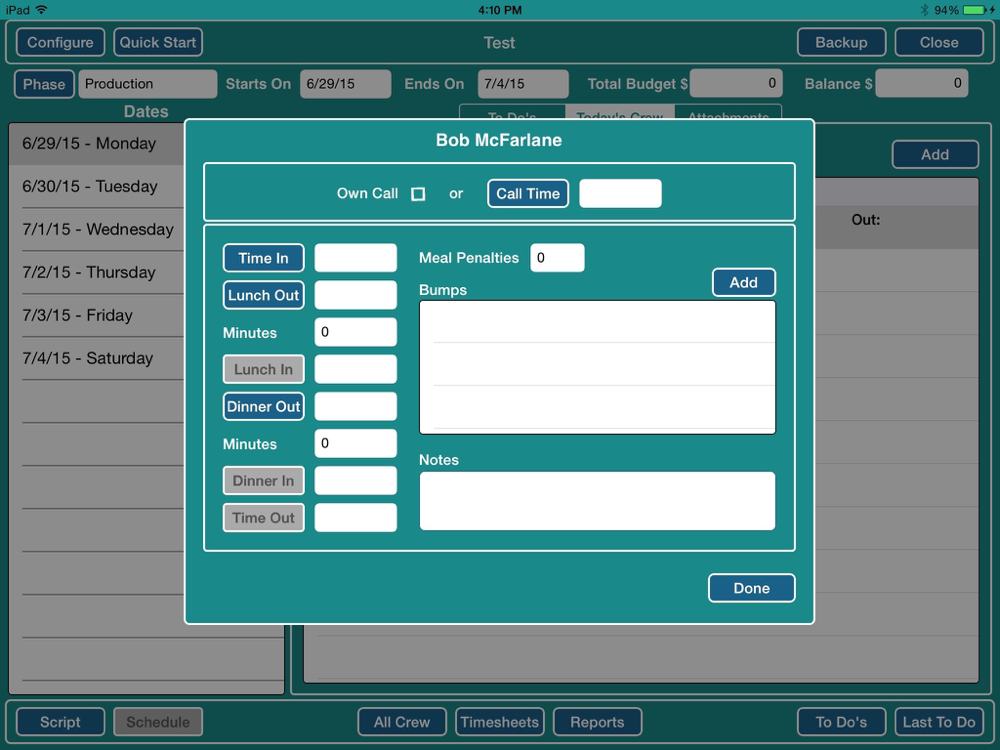Choose 7/3/15 - Friday date row
The height and width of the screenshot is (750, 1000).
pyautogui.click(x=78, y=316)
